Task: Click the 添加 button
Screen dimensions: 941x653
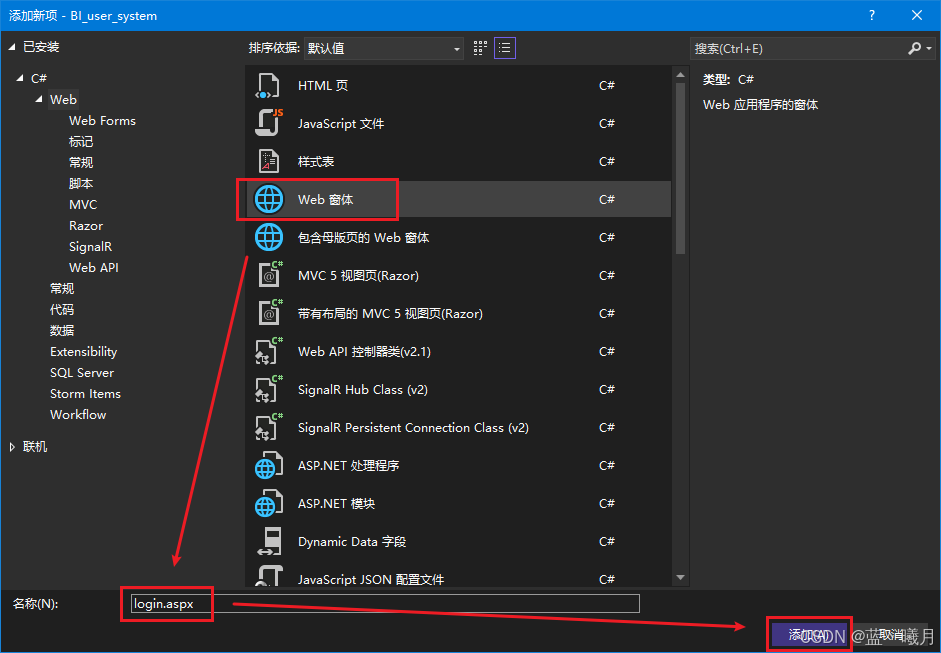Action: tap(809, 634)
